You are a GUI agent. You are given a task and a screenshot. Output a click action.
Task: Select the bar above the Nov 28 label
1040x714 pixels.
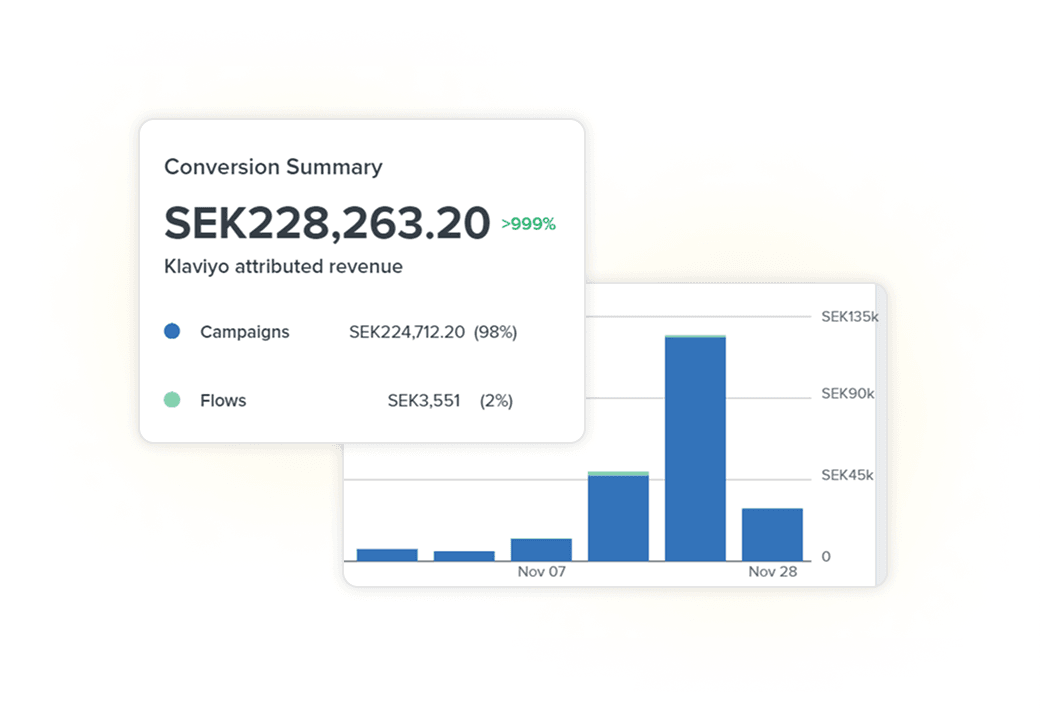tap(772, 535)
